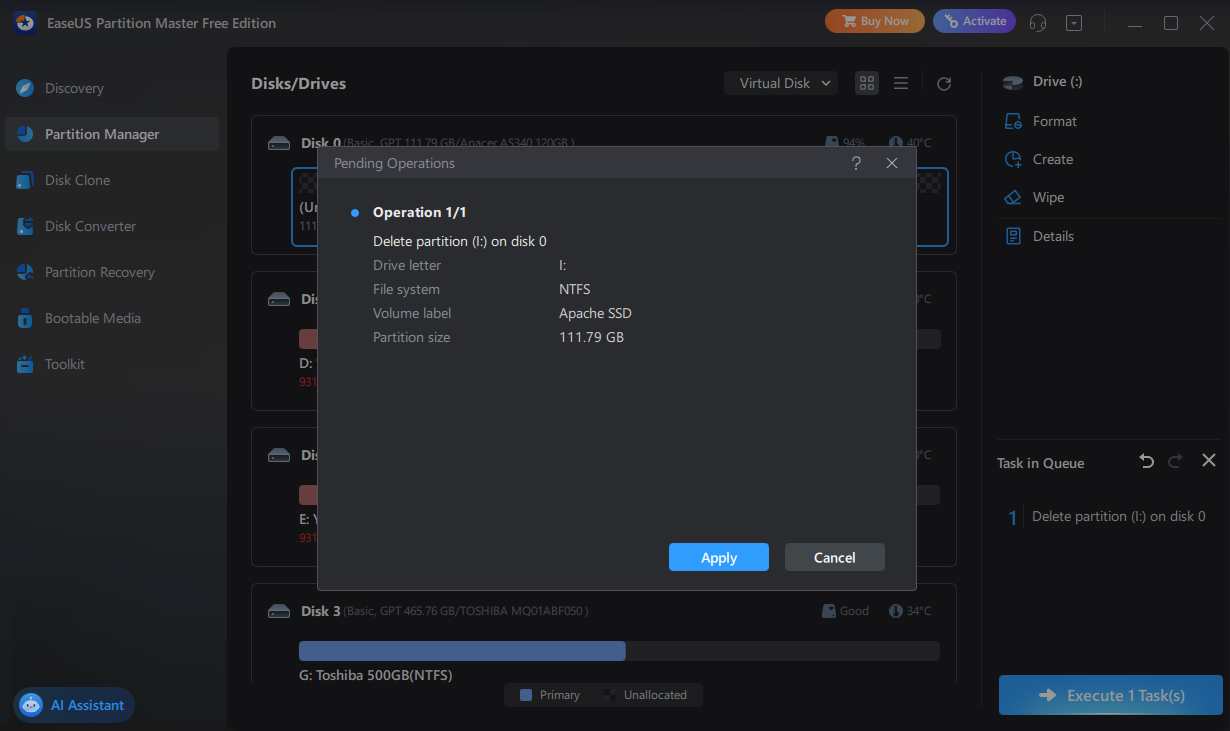The image size is (1230, 731).
Task: Click the G: Toshiba 500GB partition bar
Action: [x=619, y=651]
